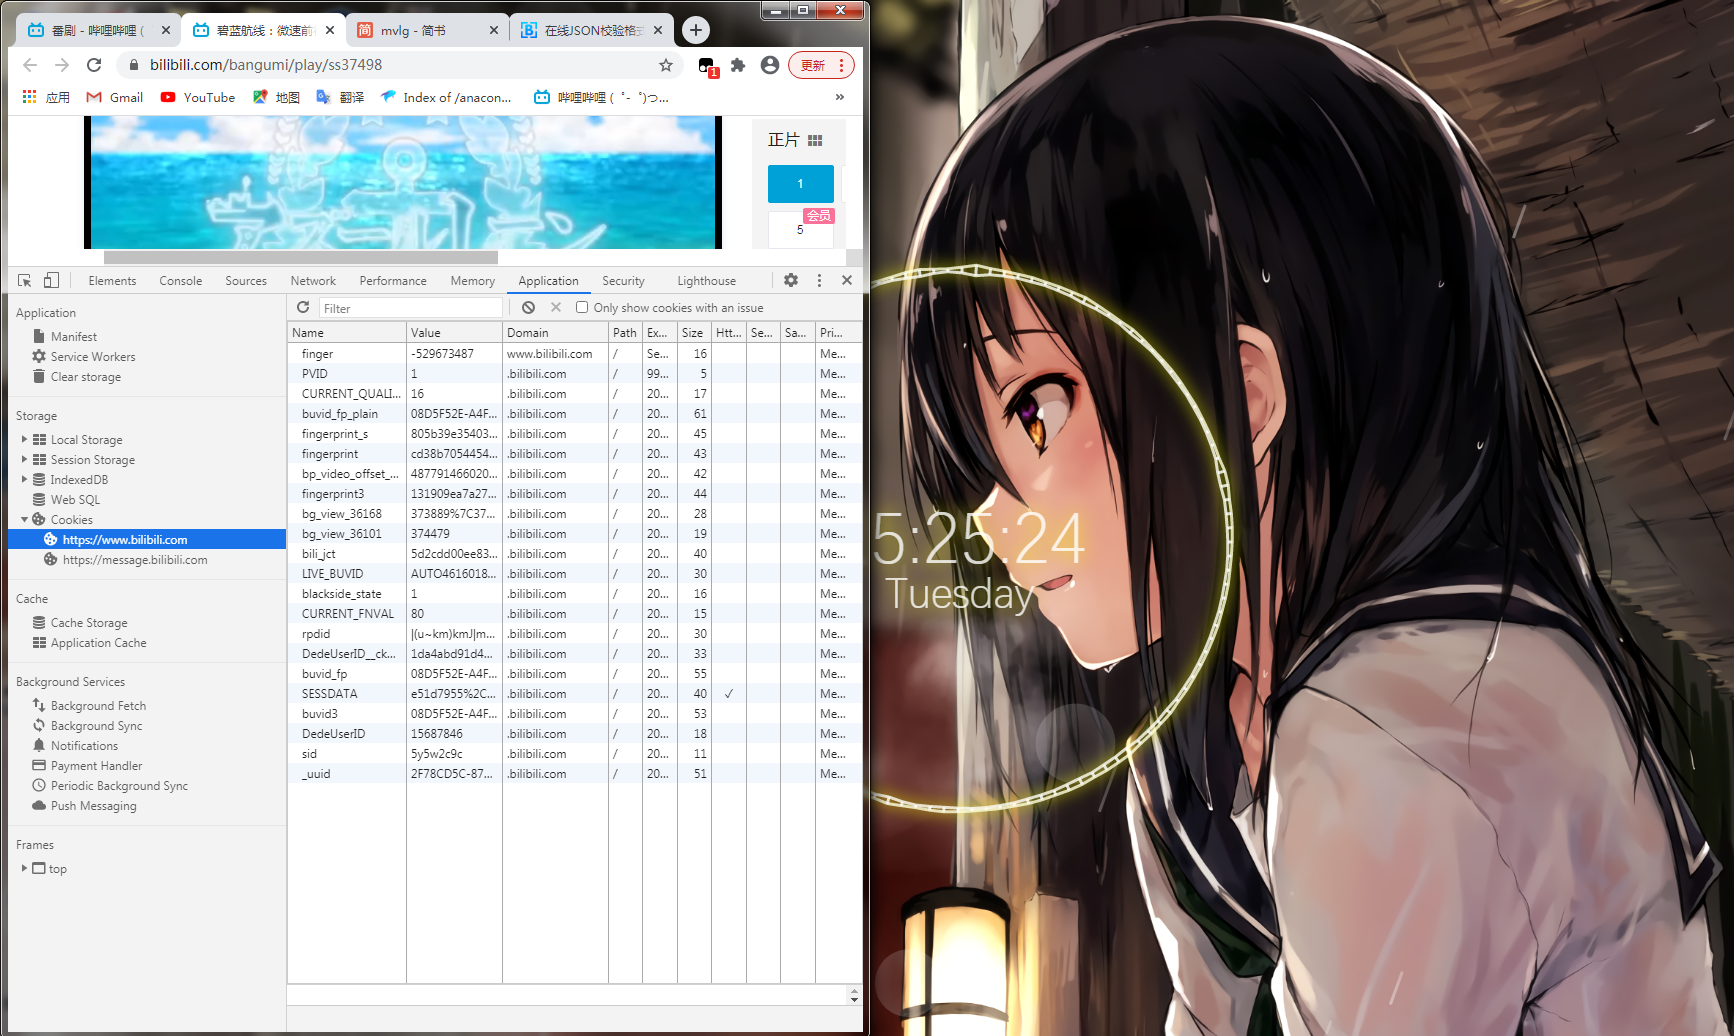The image size is (1734, 1036).
Task: Toggle the device toolbar icon
Action: tap(51, 281)
